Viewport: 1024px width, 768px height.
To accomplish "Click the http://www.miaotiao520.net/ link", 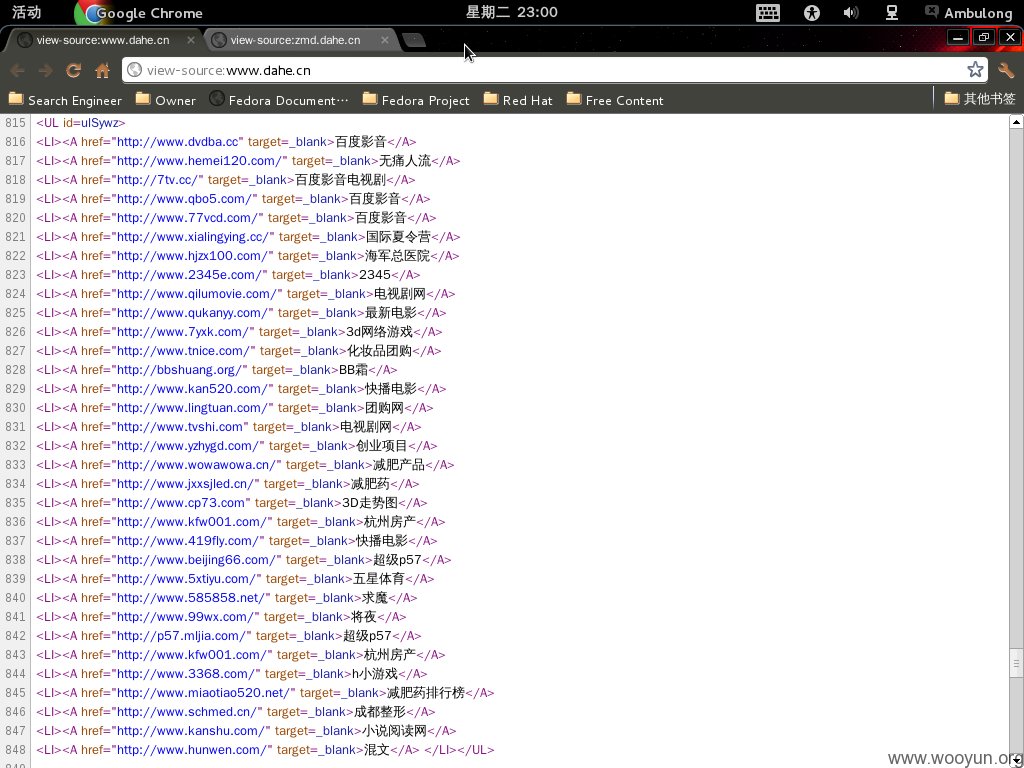I will (204, 692).
